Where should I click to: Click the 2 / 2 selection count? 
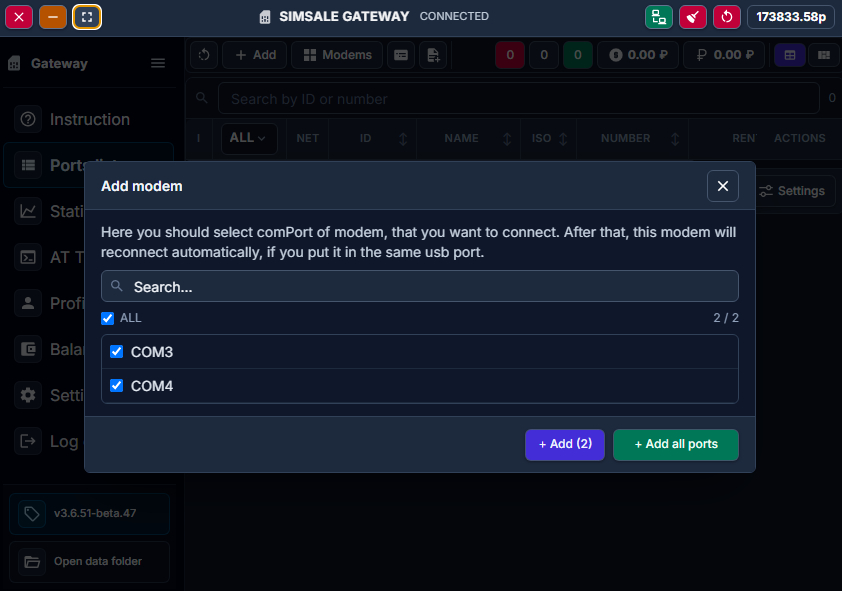pos(725,318)
